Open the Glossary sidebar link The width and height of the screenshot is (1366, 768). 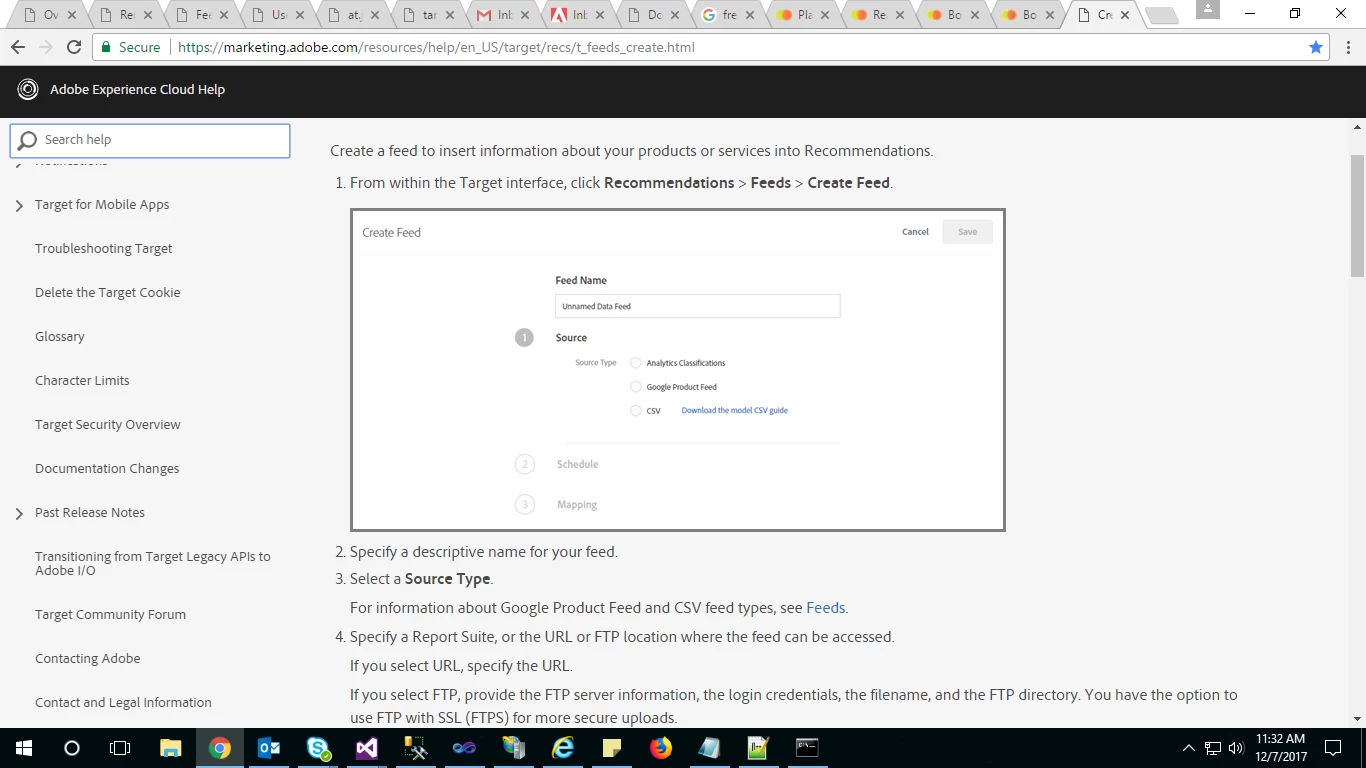pos(59,336)
